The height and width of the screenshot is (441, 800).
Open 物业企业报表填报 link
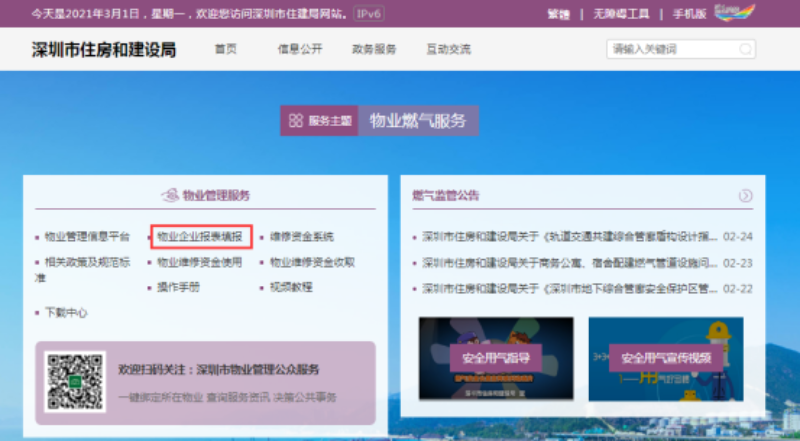tap(199, 237)
